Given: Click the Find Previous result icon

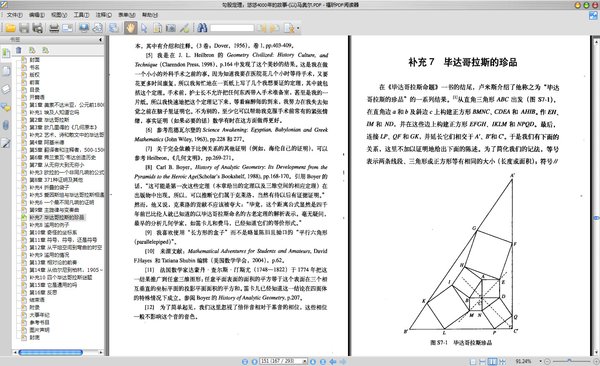Looking at the screenshot, I should [262, 28].
